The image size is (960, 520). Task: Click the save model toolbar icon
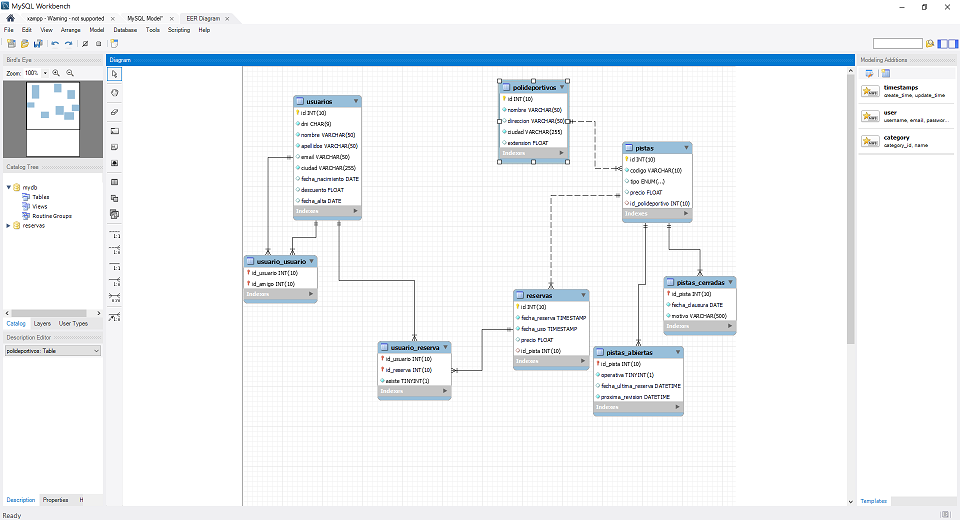tap(38, 44)
